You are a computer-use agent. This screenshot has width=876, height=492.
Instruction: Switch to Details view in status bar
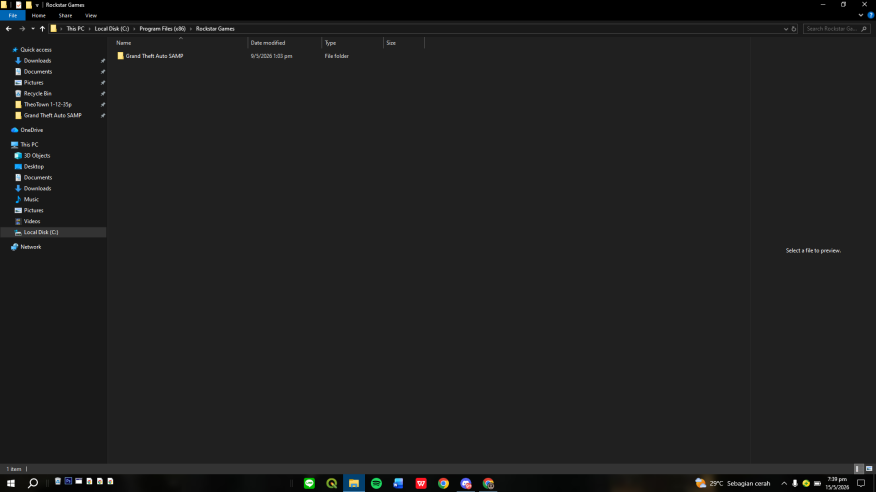[x=858, y=469]
